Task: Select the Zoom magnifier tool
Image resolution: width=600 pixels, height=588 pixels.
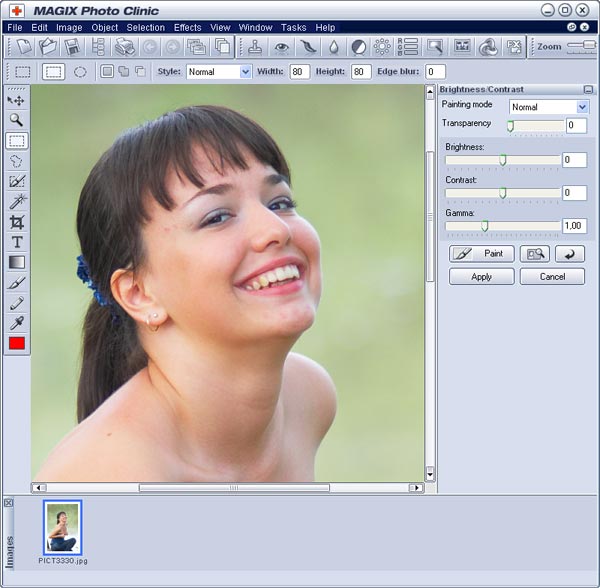Action: [17, 120]
